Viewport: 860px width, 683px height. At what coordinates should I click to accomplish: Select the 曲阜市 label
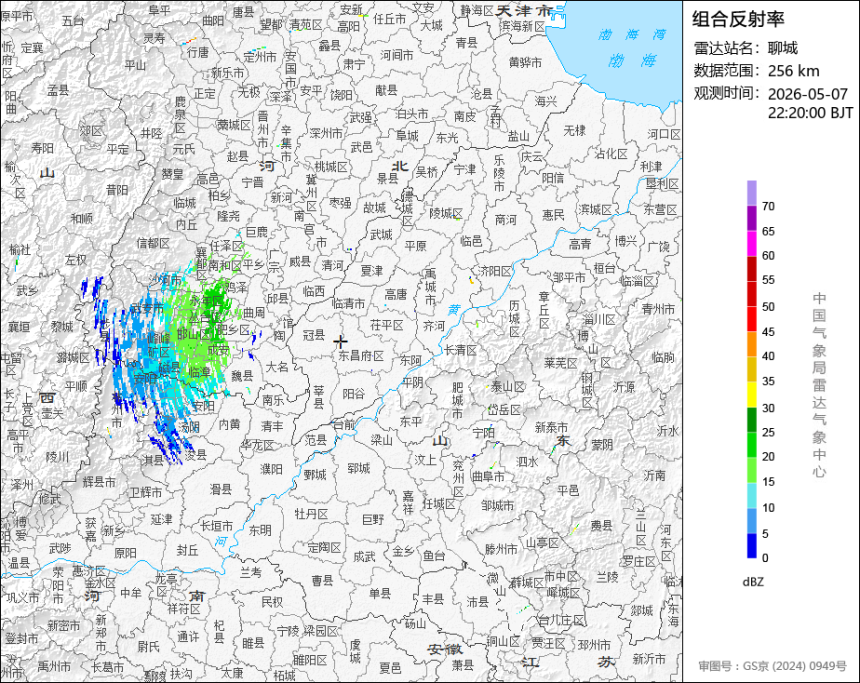point(488,476)
